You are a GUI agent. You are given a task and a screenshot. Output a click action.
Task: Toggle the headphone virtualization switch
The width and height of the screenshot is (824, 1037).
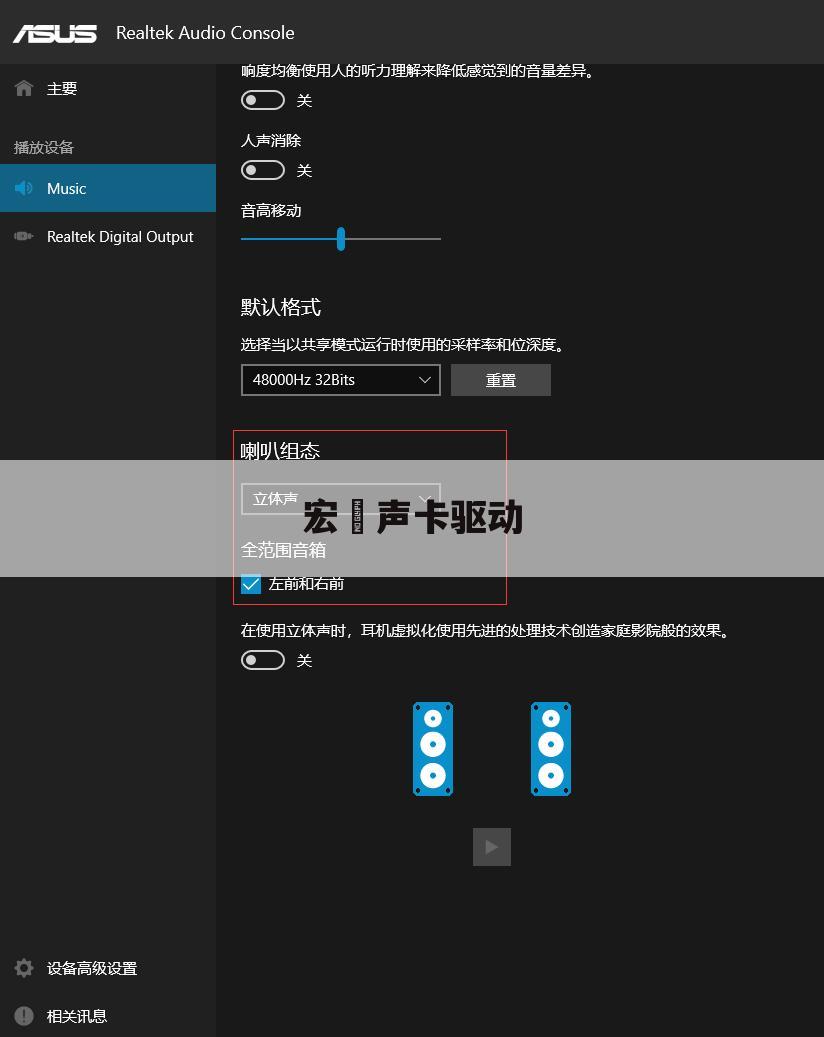263,660
